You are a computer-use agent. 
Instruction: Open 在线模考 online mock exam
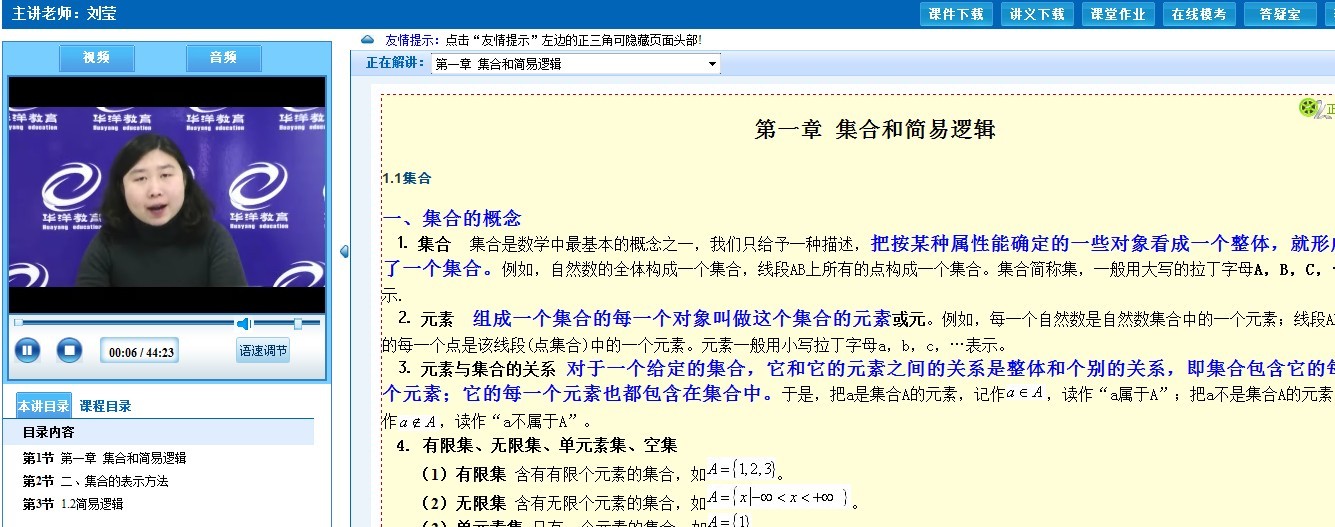pos(1199,14)
